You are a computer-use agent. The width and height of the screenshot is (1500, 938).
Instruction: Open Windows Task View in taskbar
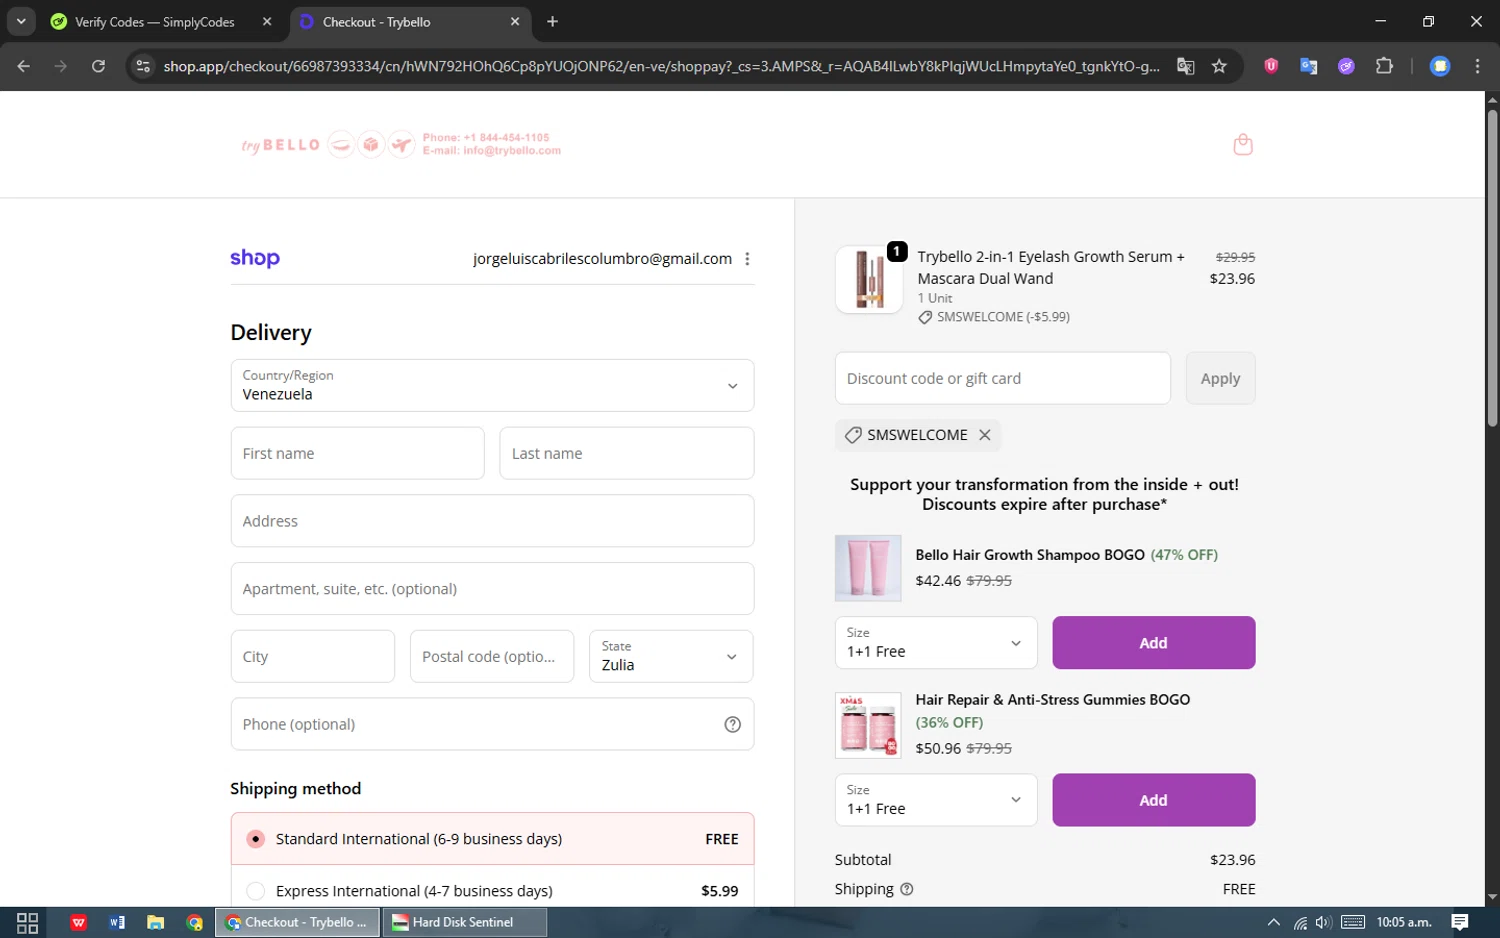tap(28, 922)
